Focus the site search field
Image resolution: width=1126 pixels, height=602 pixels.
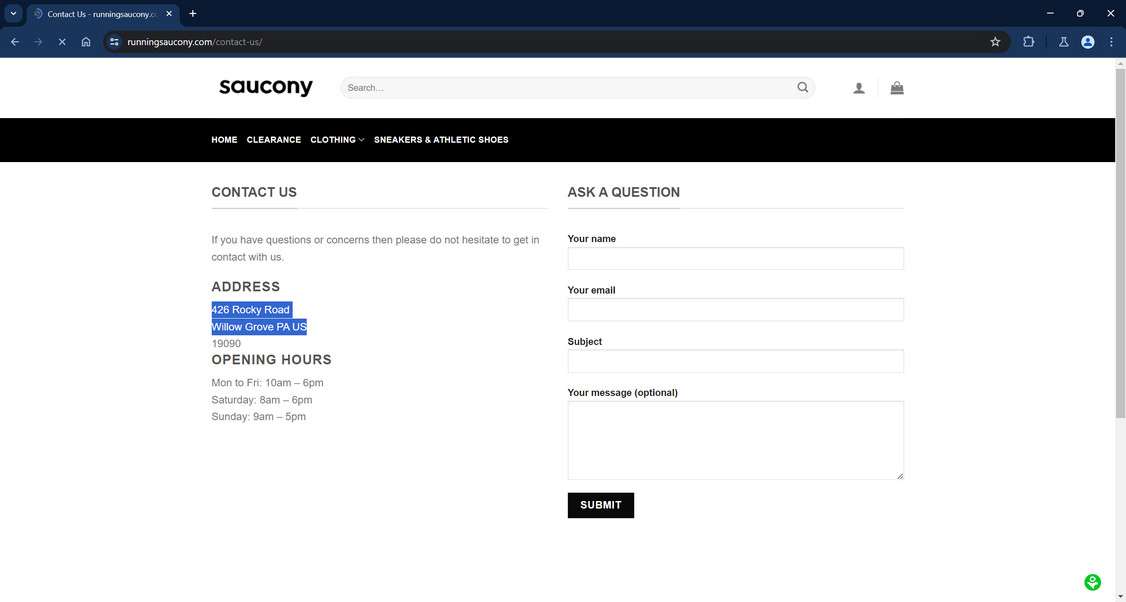click(x=567, y=88)
